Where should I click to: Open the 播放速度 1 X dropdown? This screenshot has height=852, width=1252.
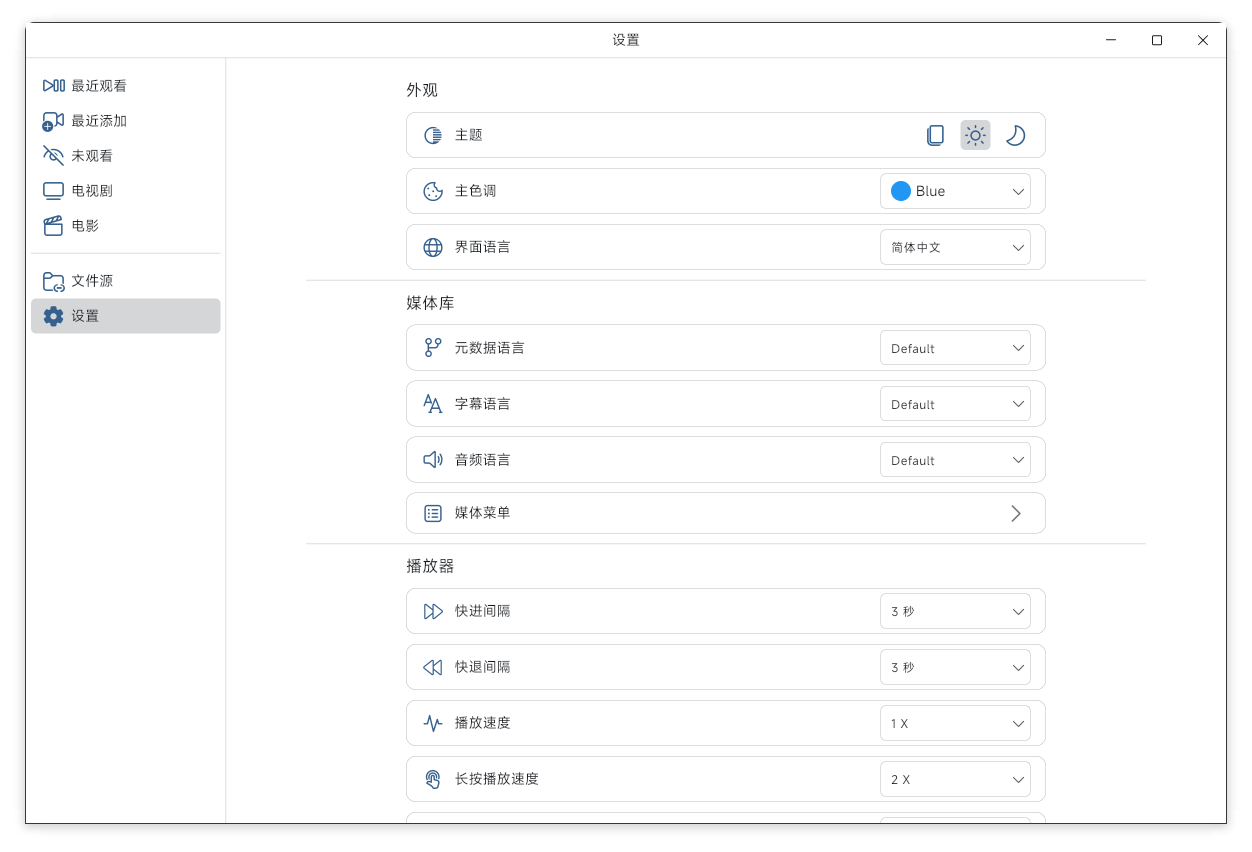(x=955, y=723)
